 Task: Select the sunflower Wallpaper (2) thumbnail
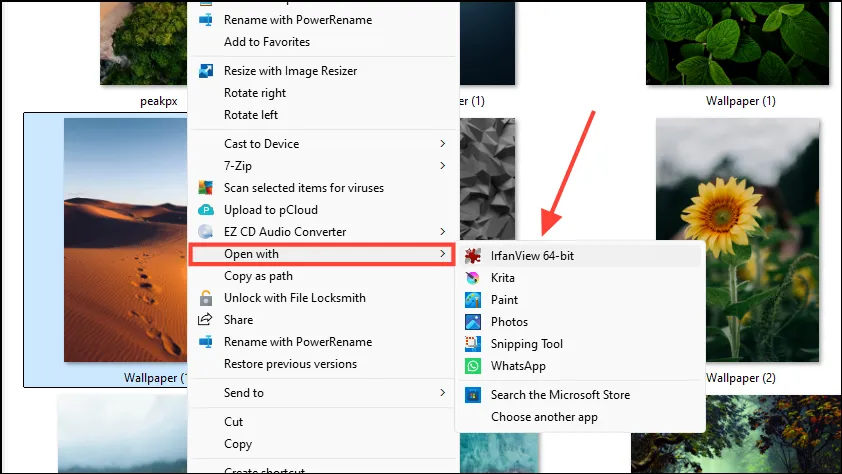click(737, 240)
